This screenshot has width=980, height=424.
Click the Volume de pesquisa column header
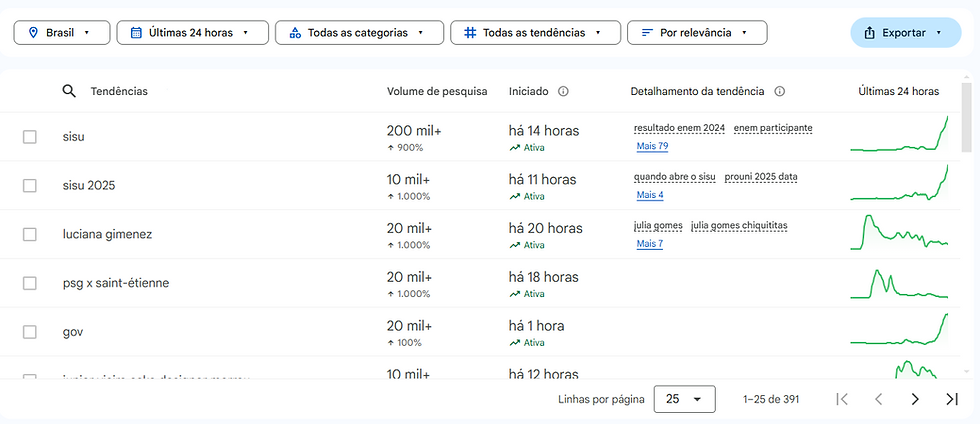tap(437, 91)
